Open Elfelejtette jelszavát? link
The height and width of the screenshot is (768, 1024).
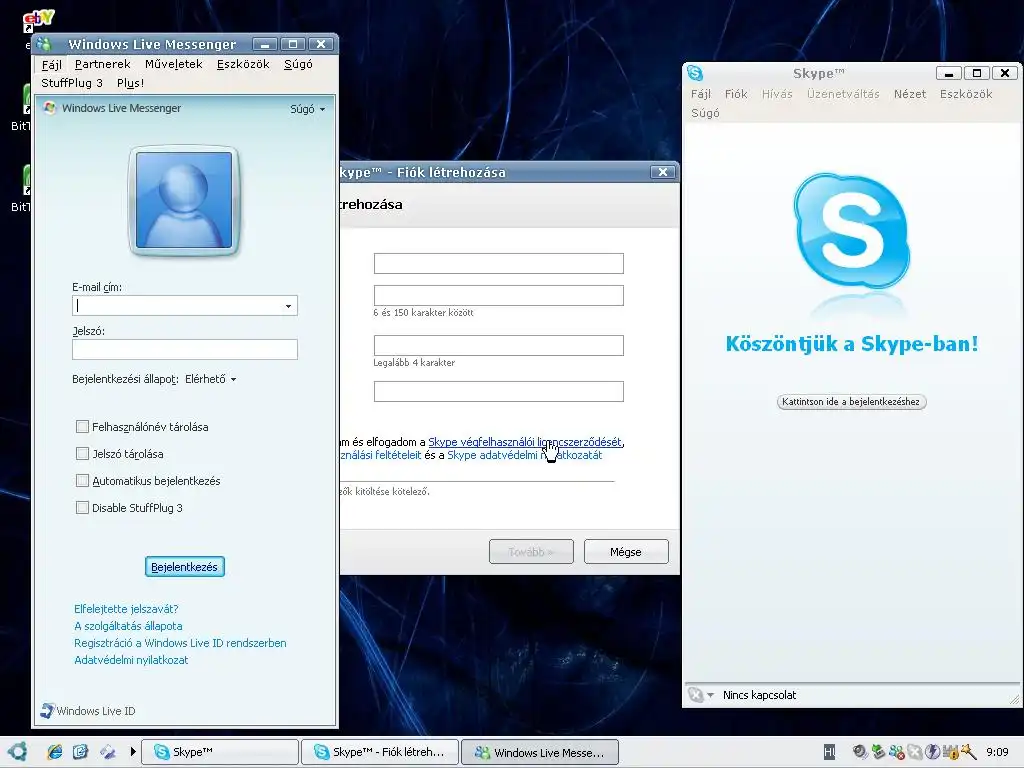click(126, 609)
